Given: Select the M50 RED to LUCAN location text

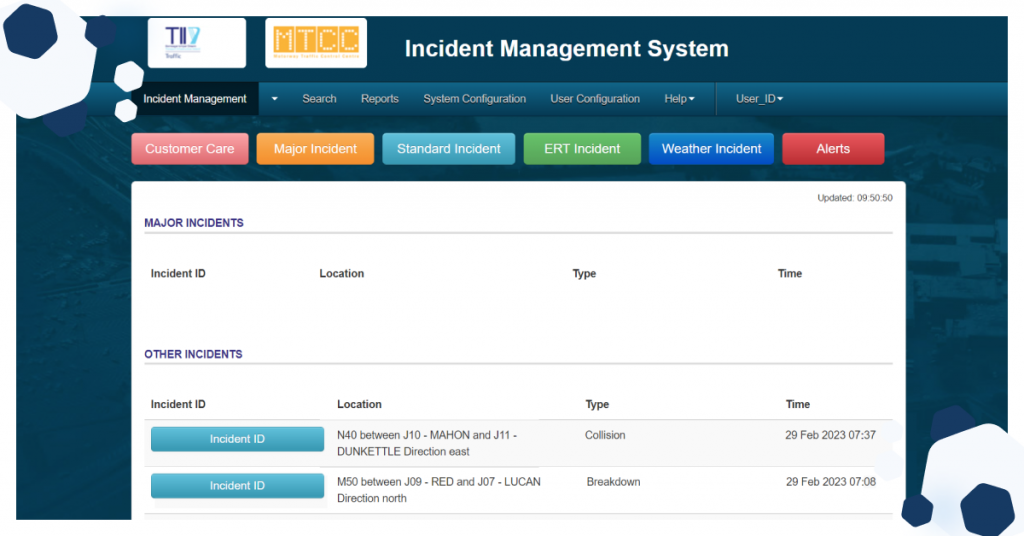Looking at the screenshot, I should (x=439, y=490).
